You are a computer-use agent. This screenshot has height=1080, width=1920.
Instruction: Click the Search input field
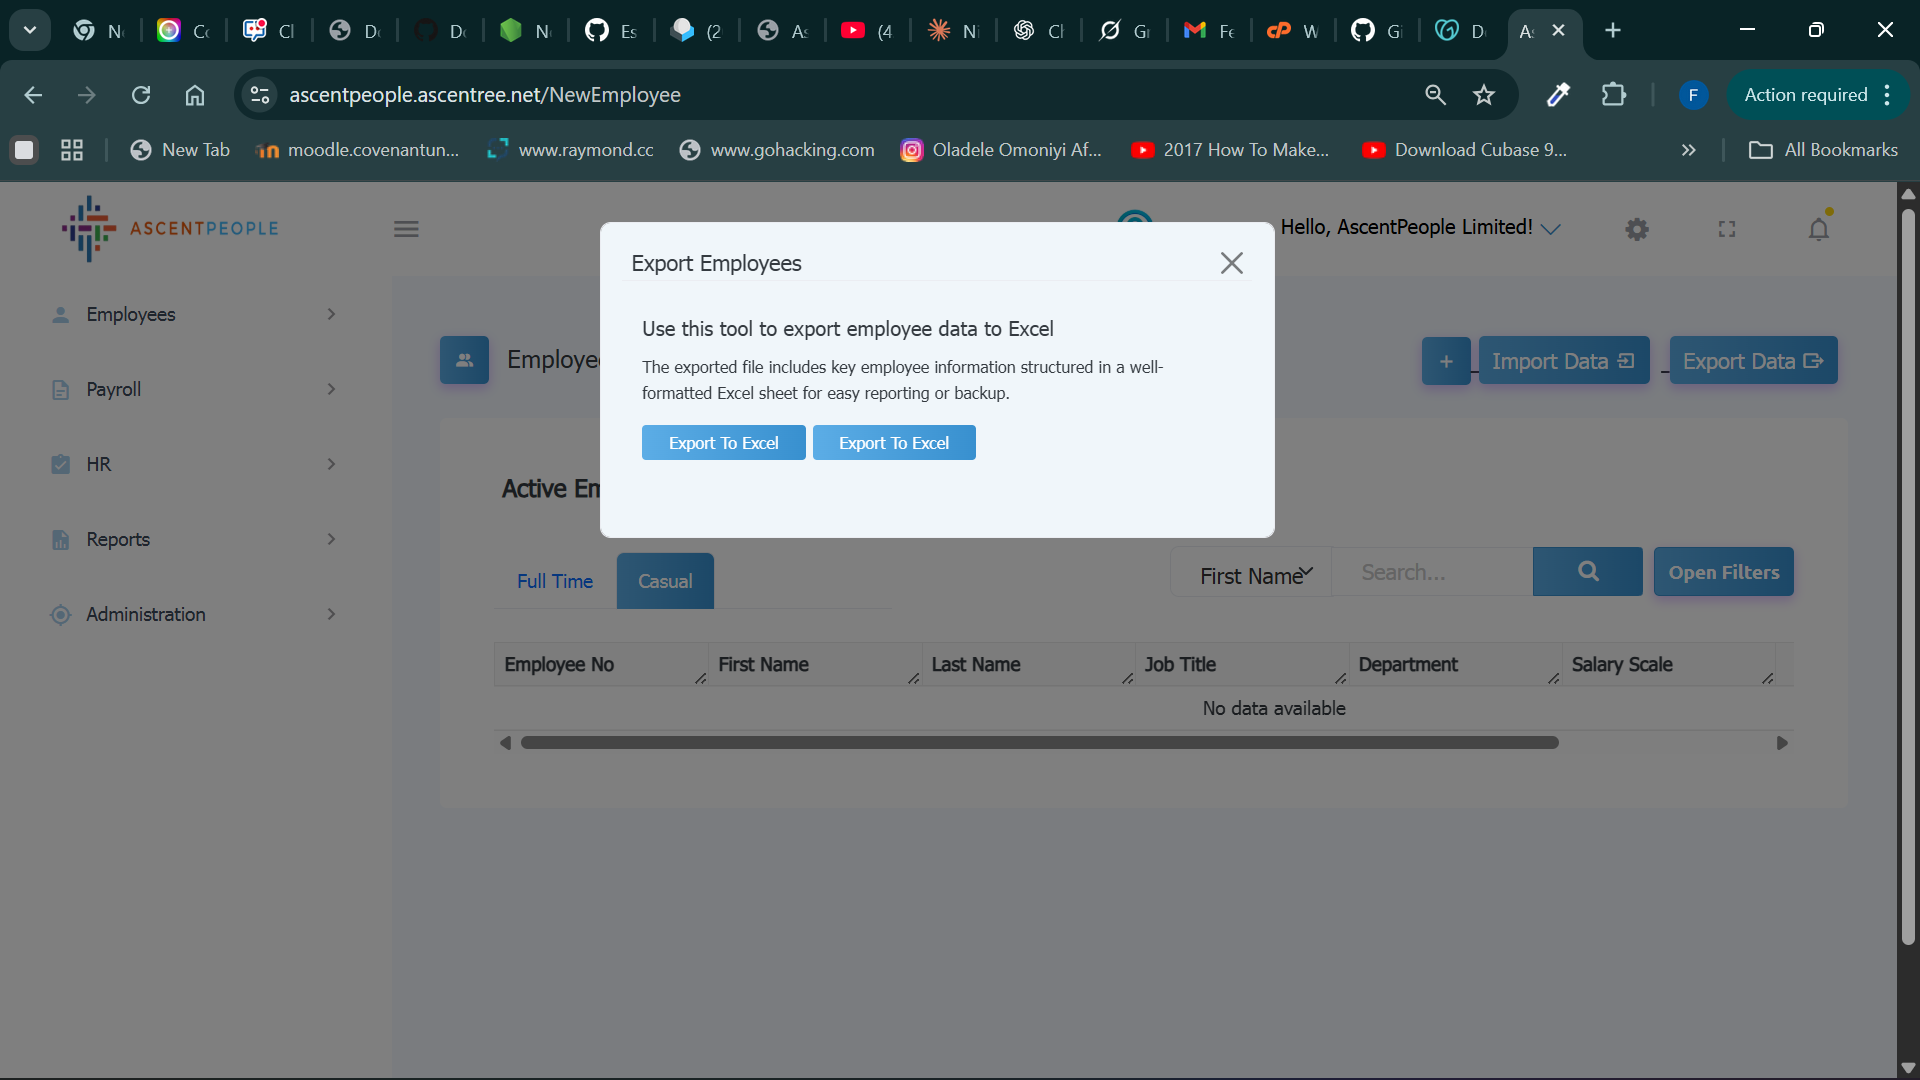1430,572
